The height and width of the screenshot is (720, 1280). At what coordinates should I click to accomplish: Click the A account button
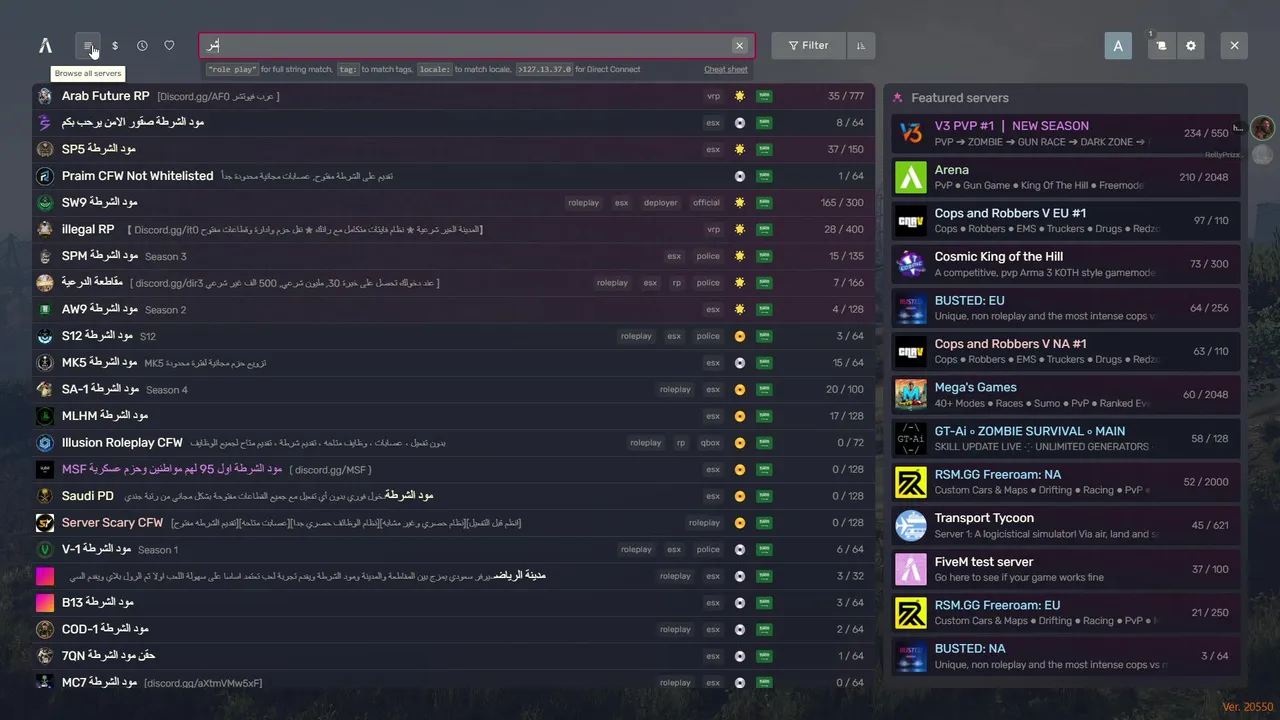click(1118, 45)
